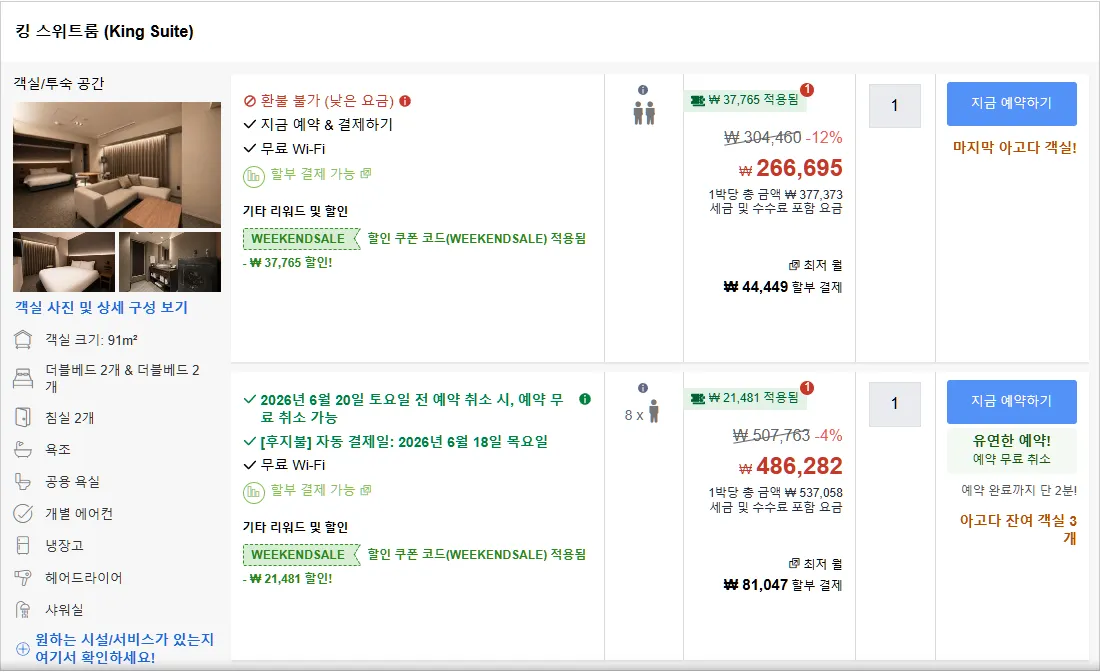Click the ₩ 21,481 적용됨 coupon badge
1100x672 pixels.
tap(745, 398)
